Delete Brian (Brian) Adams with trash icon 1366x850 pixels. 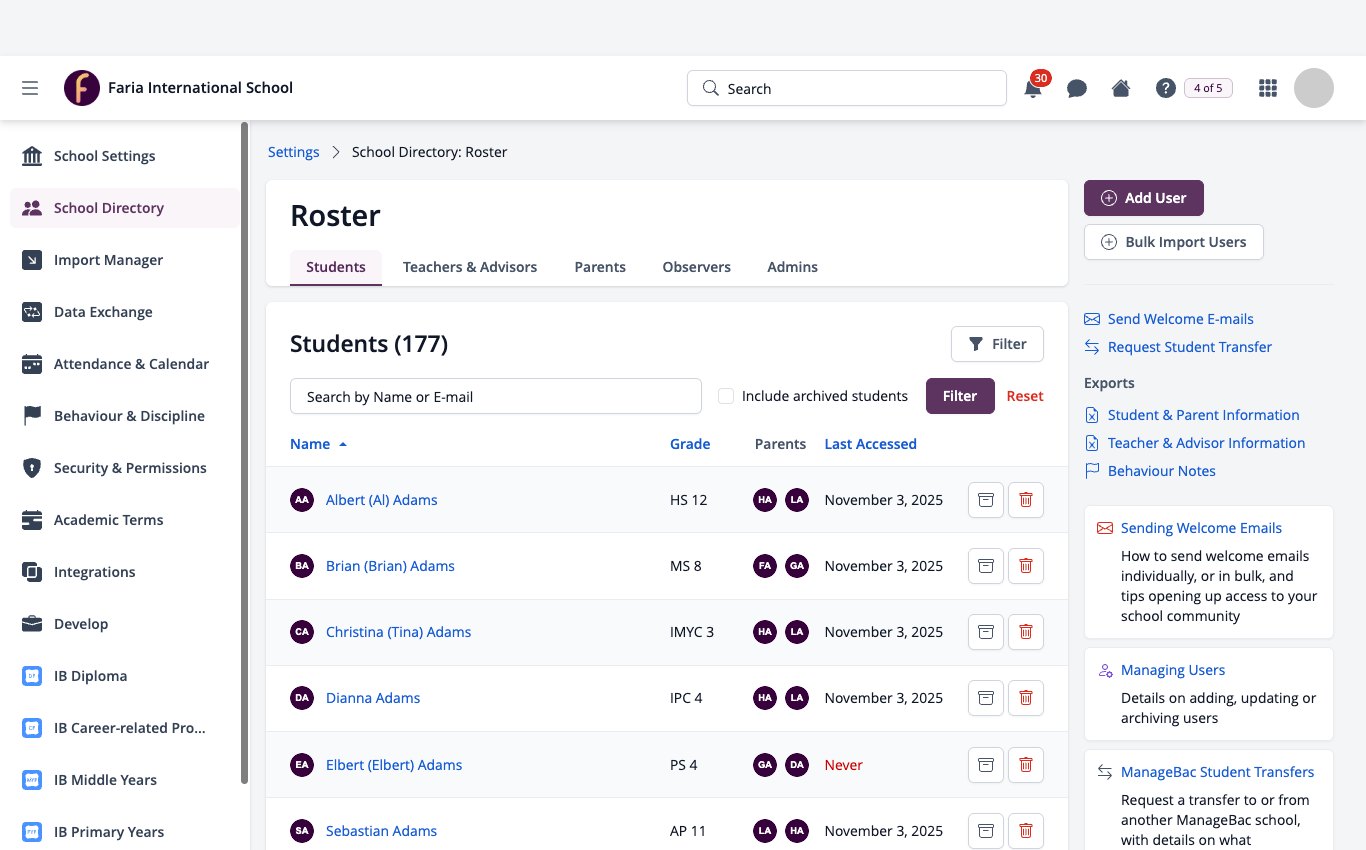(x=1026, y=566)
